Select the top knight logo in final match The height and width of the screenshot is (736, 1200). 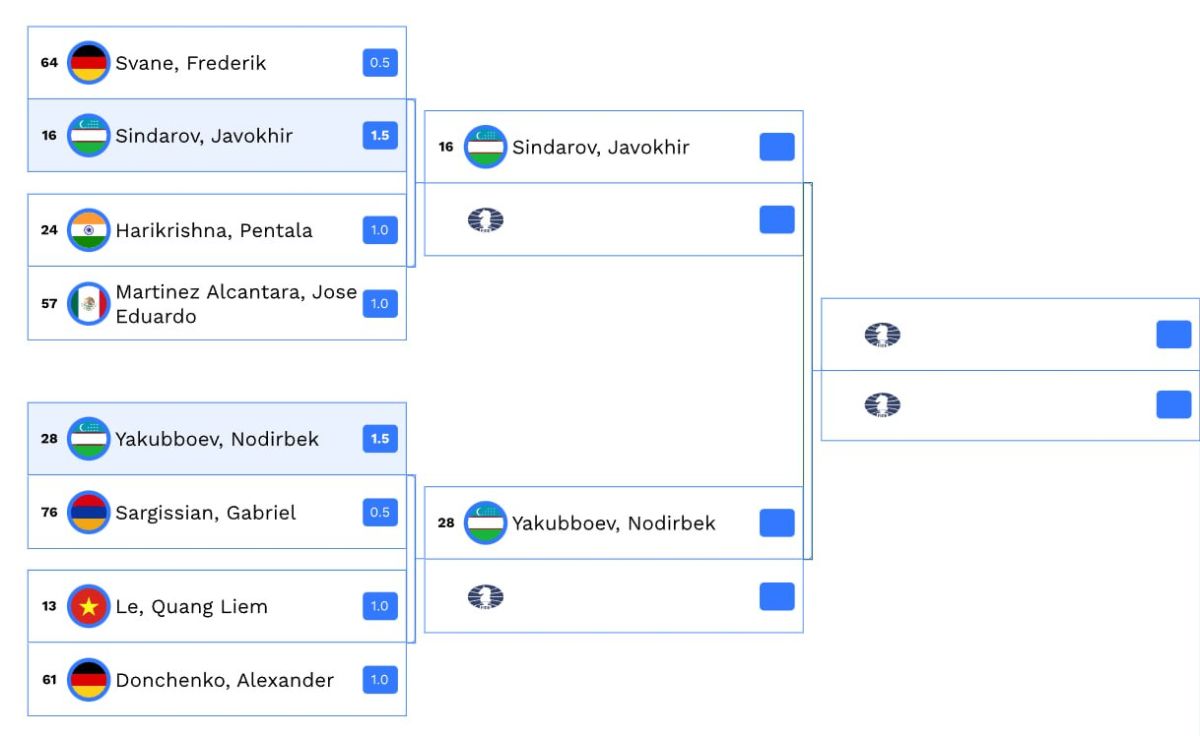click(x=882, y=335)
